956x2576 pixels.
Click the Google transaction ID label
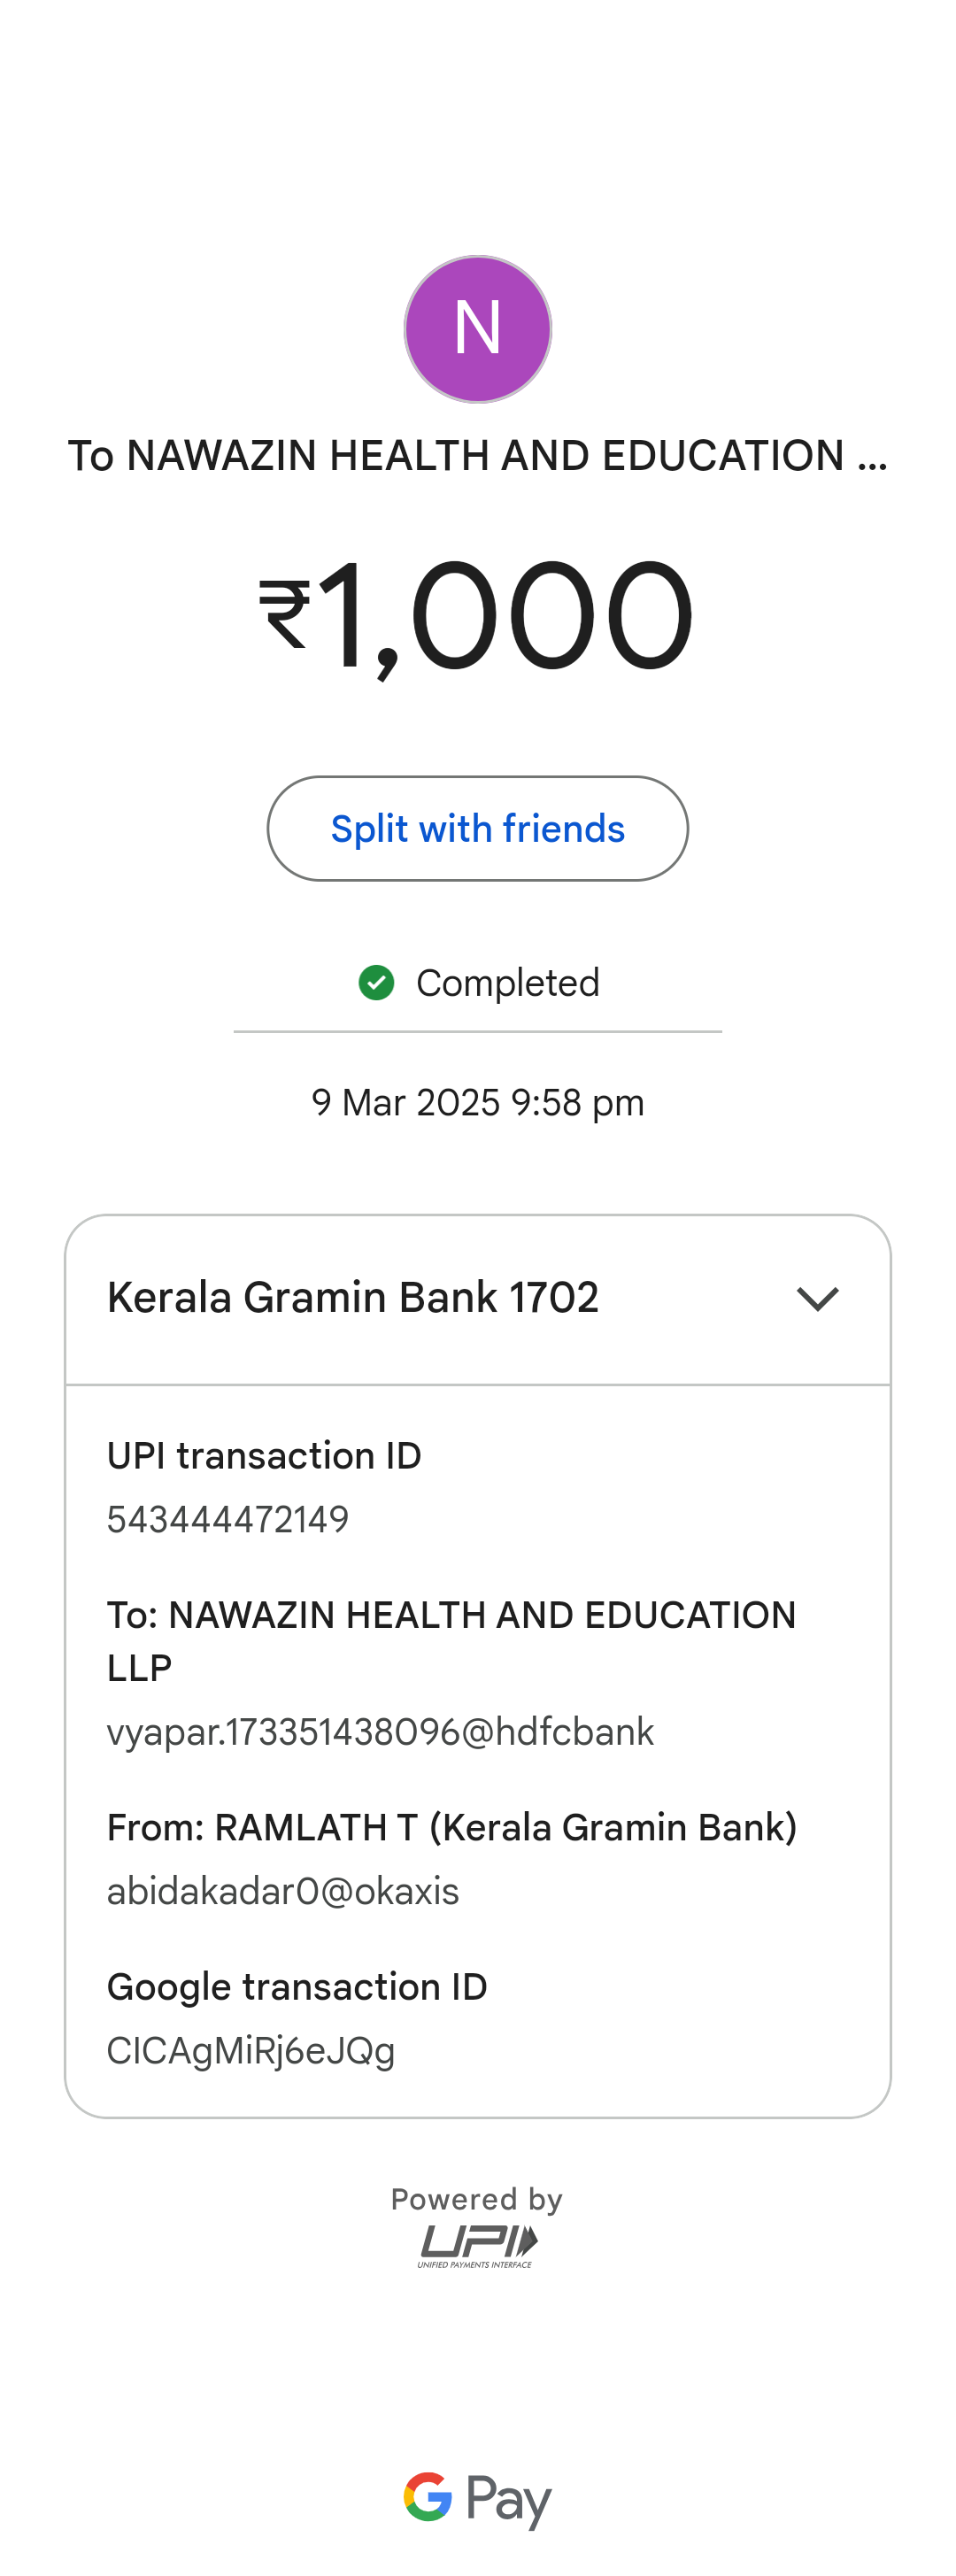pos(297,1987)
